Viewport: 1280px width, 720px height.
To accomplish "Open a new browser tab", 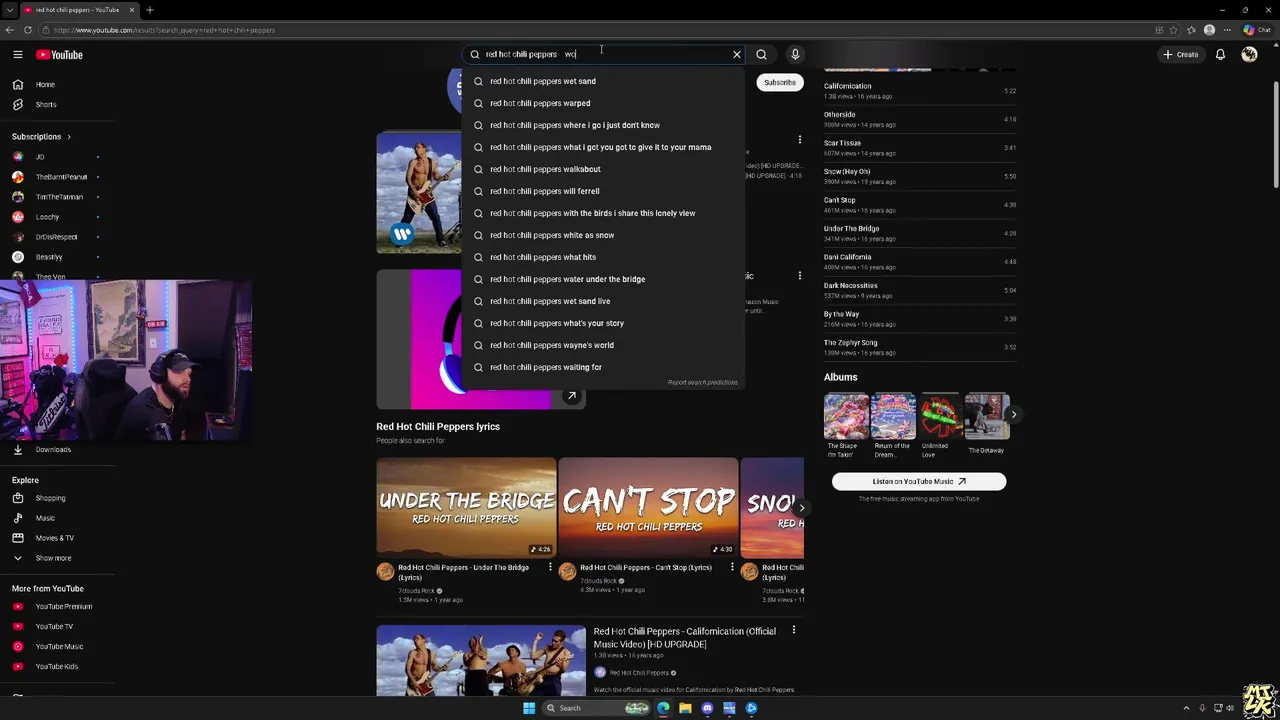I will click(149, 10).
